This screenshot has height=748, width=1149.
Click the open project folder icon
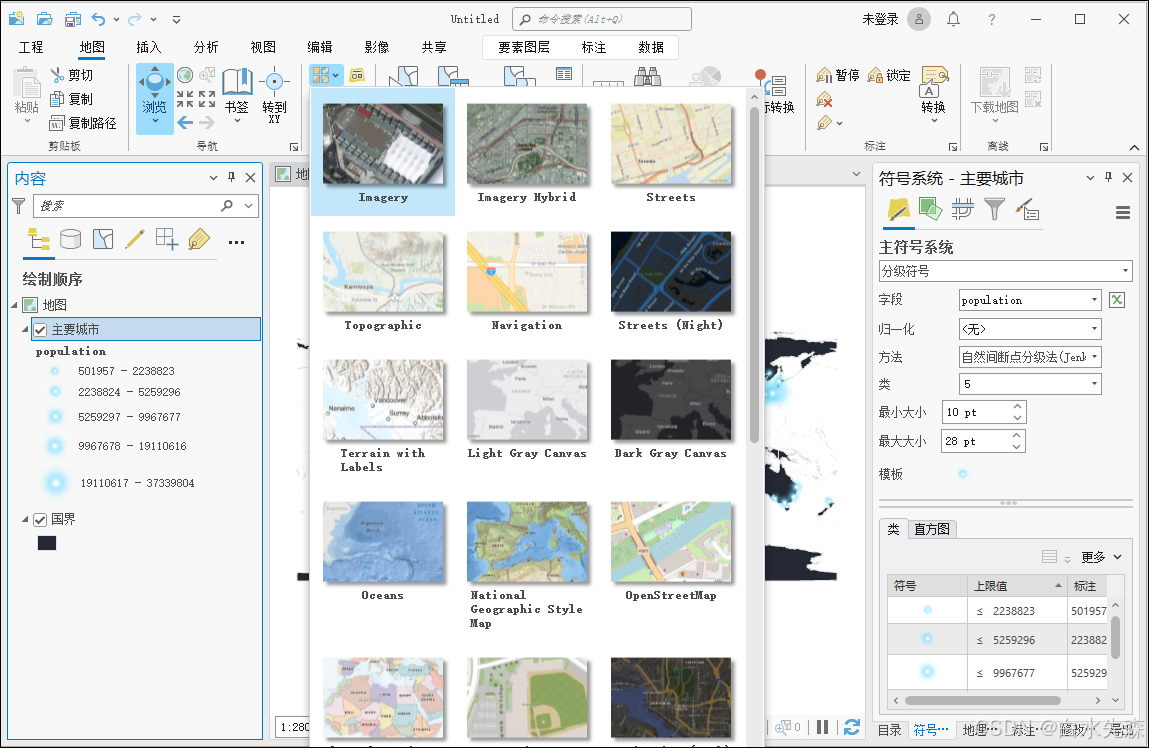[x=45, y=19]
